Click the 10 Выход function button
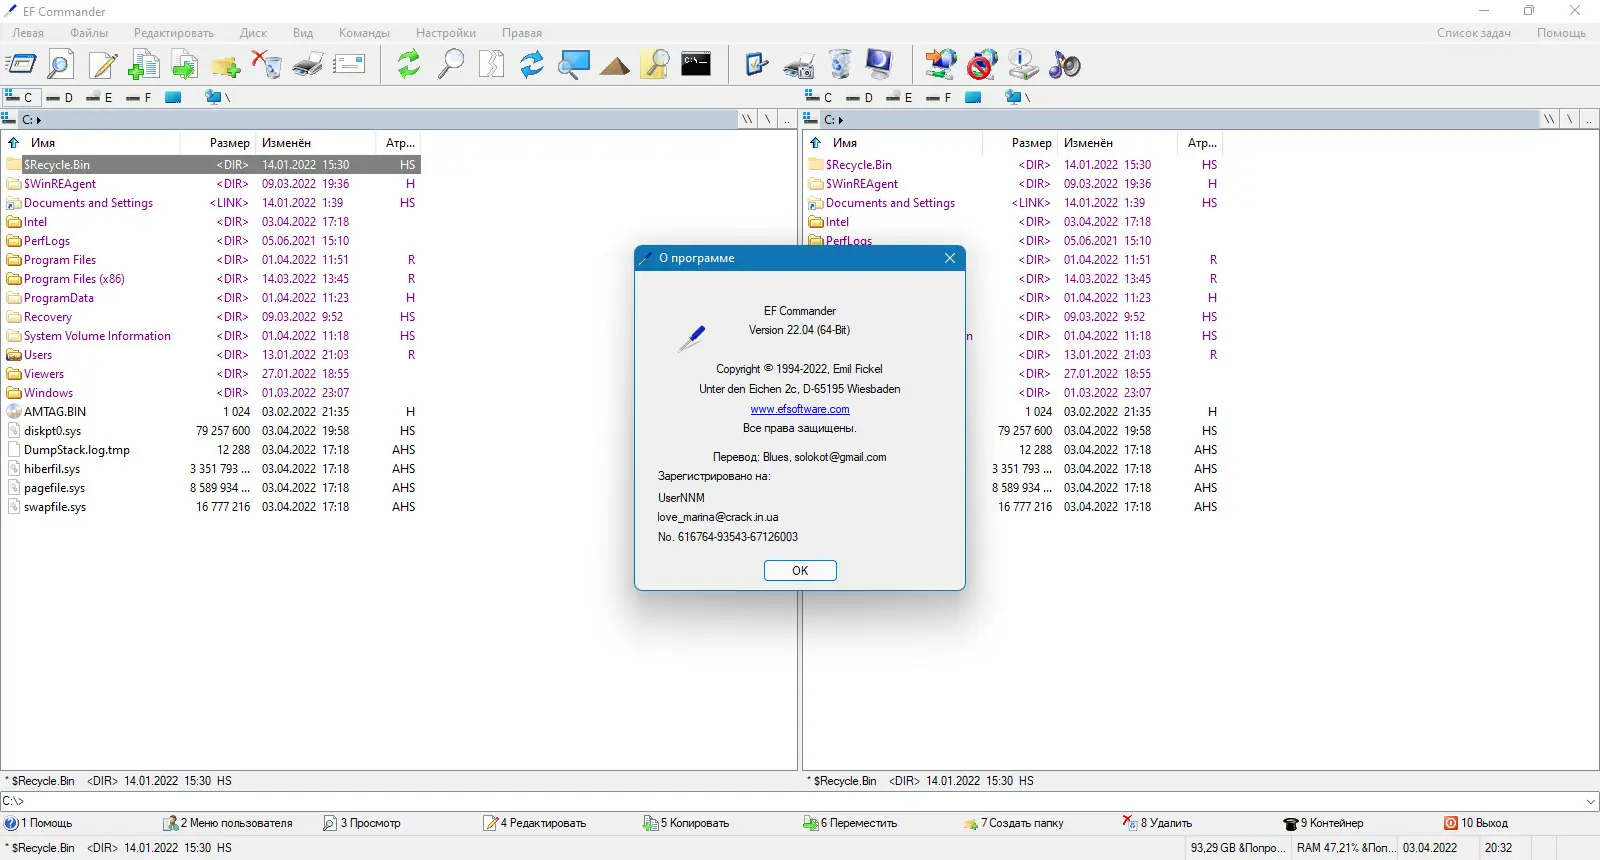This screenshot has width=1600, height=860. coord(1476,823)
